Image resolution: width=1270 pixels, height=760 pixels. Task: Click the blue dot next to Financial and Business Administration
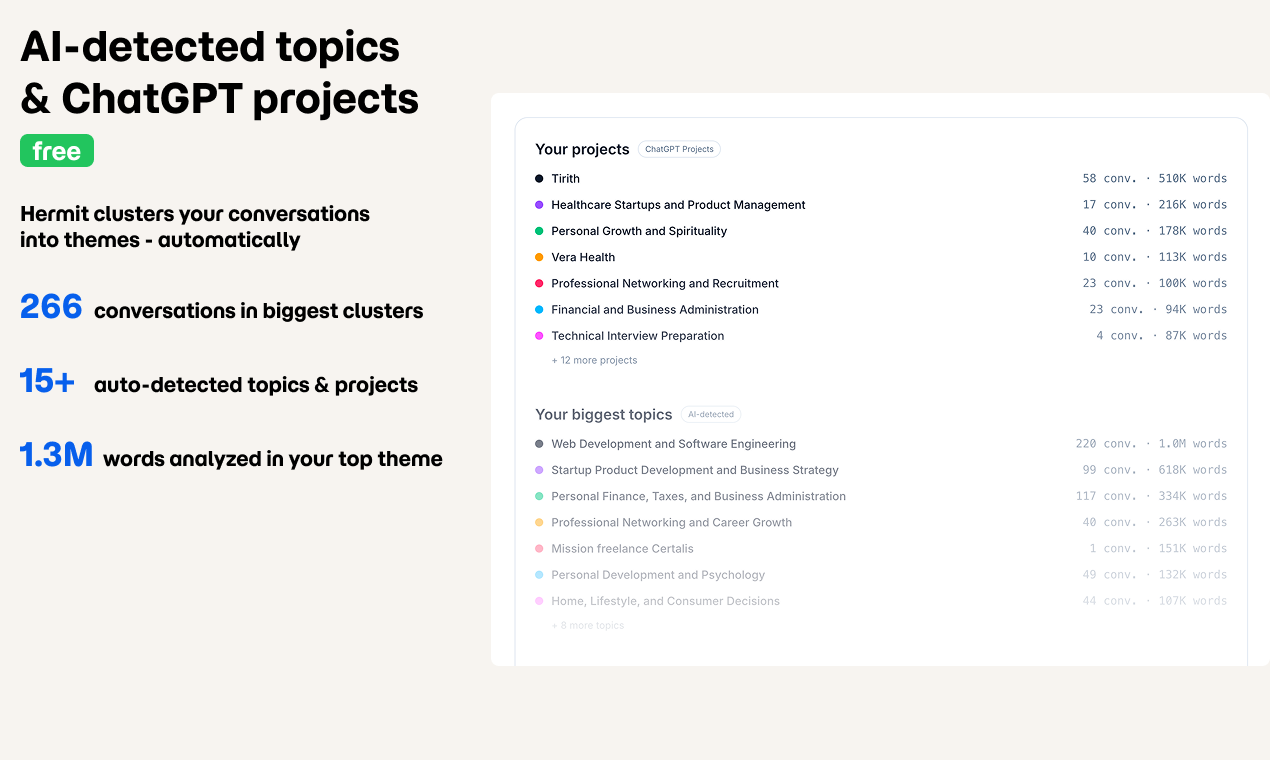540,309
